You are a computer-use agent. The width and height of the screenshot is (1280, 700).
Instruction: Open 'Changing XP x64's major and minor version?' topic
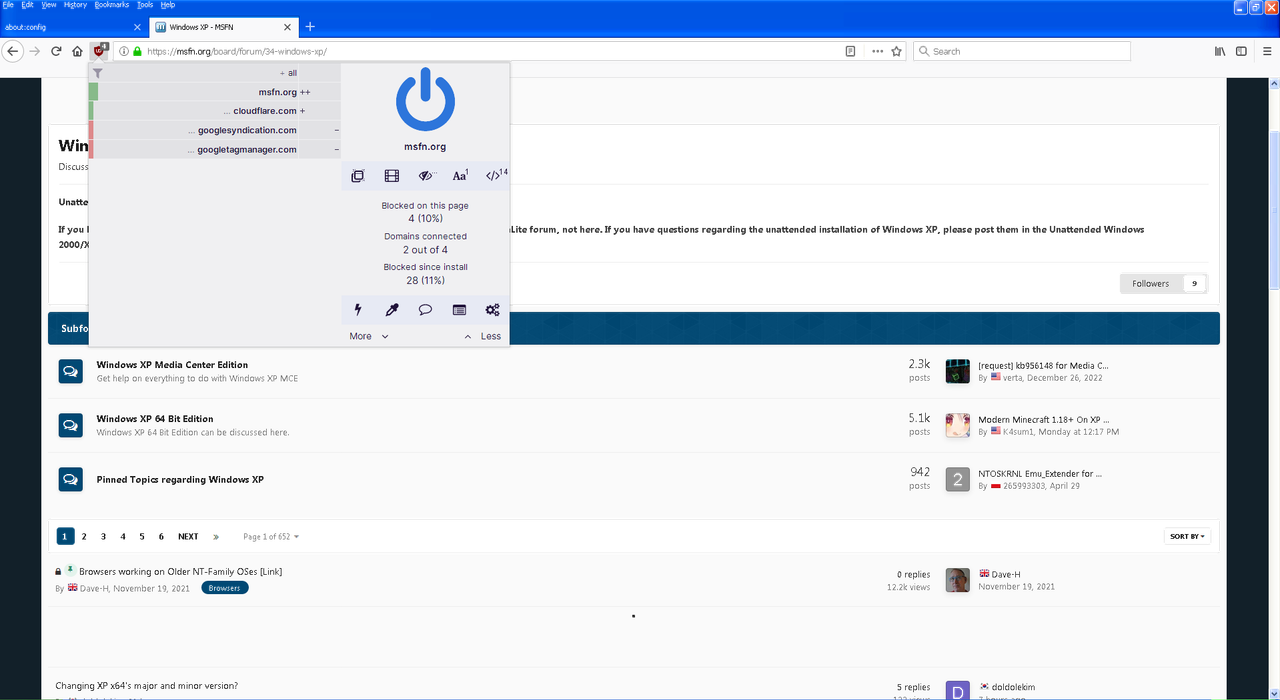coord(147,686)
